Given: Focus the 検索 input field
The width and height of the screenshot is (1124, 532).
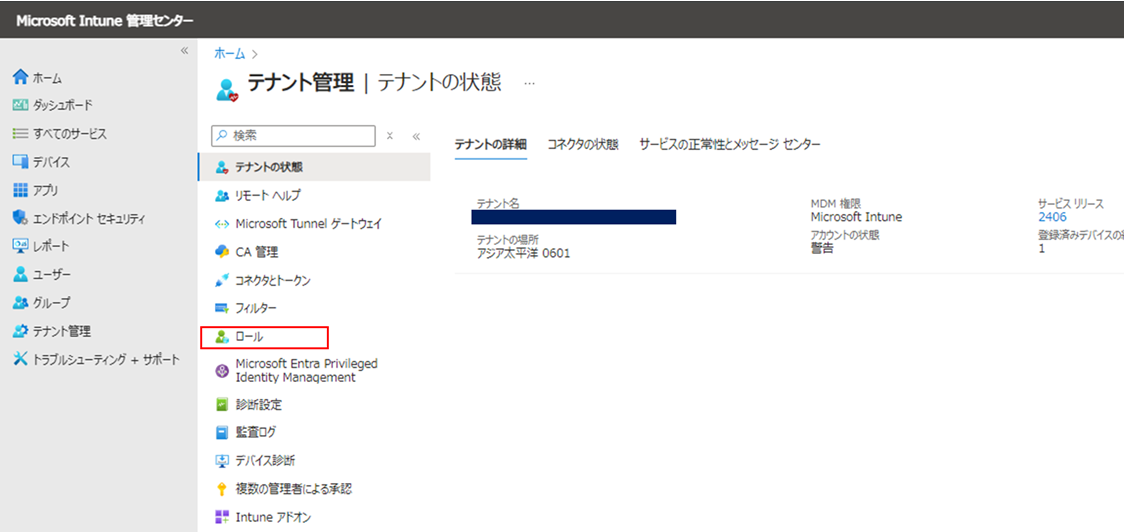Looking at the screenshot, I should pyautogui.click(x=293, y=136).
